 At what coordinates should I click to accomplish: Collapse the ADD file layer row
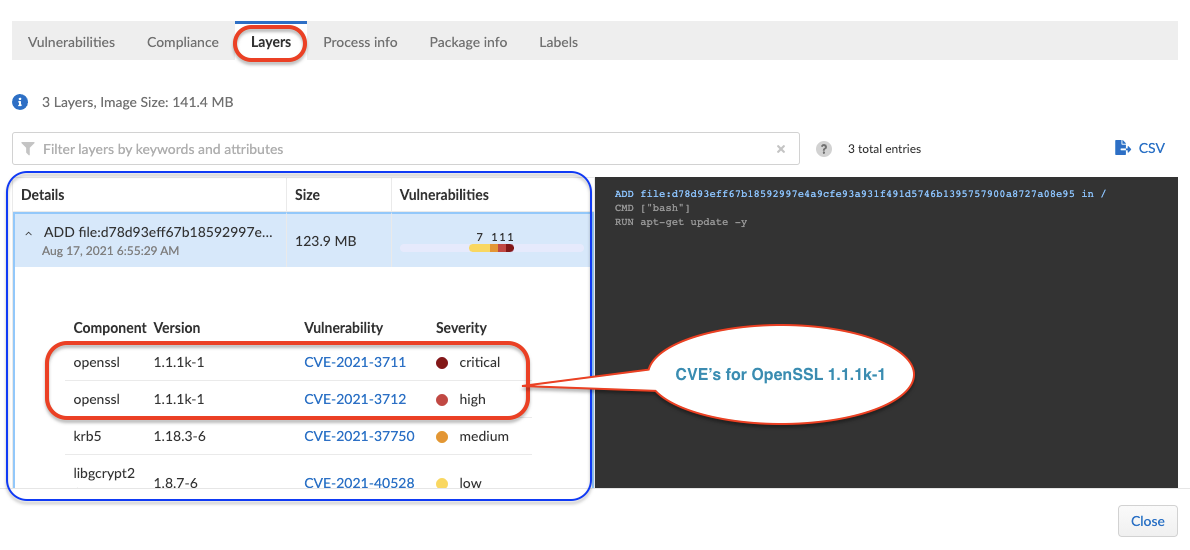29,234
